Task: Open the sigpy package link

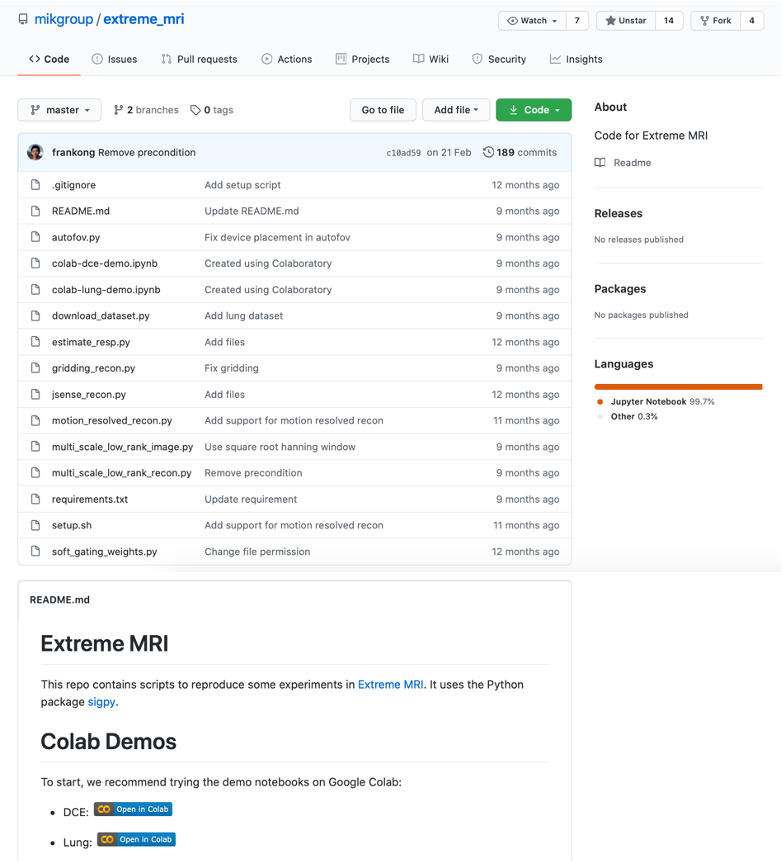Action: (102, 702)
